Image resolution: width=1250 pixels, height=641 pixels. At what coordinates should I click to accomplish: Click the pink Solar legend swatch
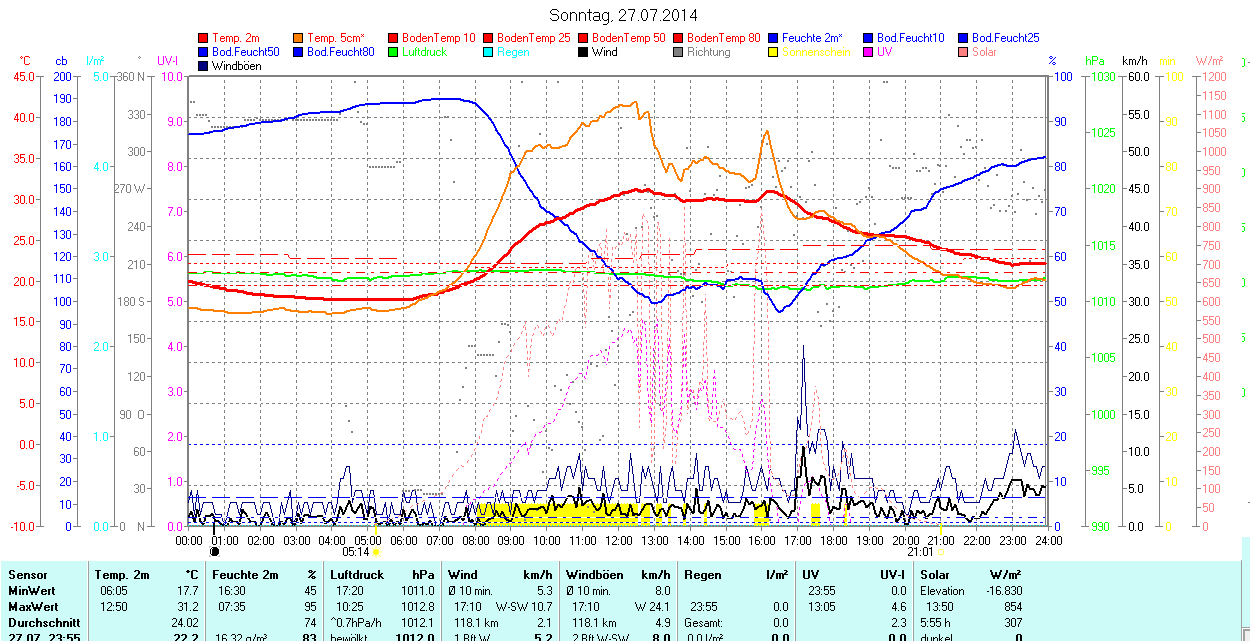click(963, 52)
